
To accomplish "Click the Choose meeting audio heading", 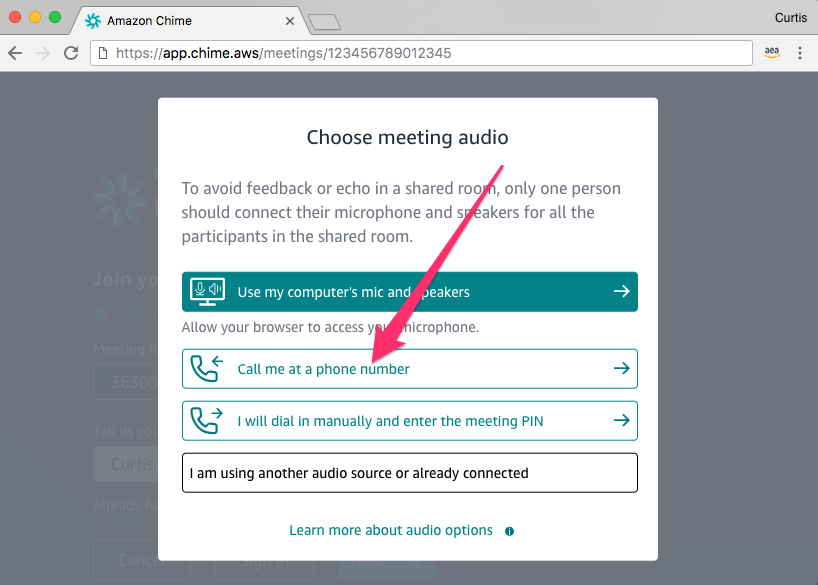I will click(407, 137).
